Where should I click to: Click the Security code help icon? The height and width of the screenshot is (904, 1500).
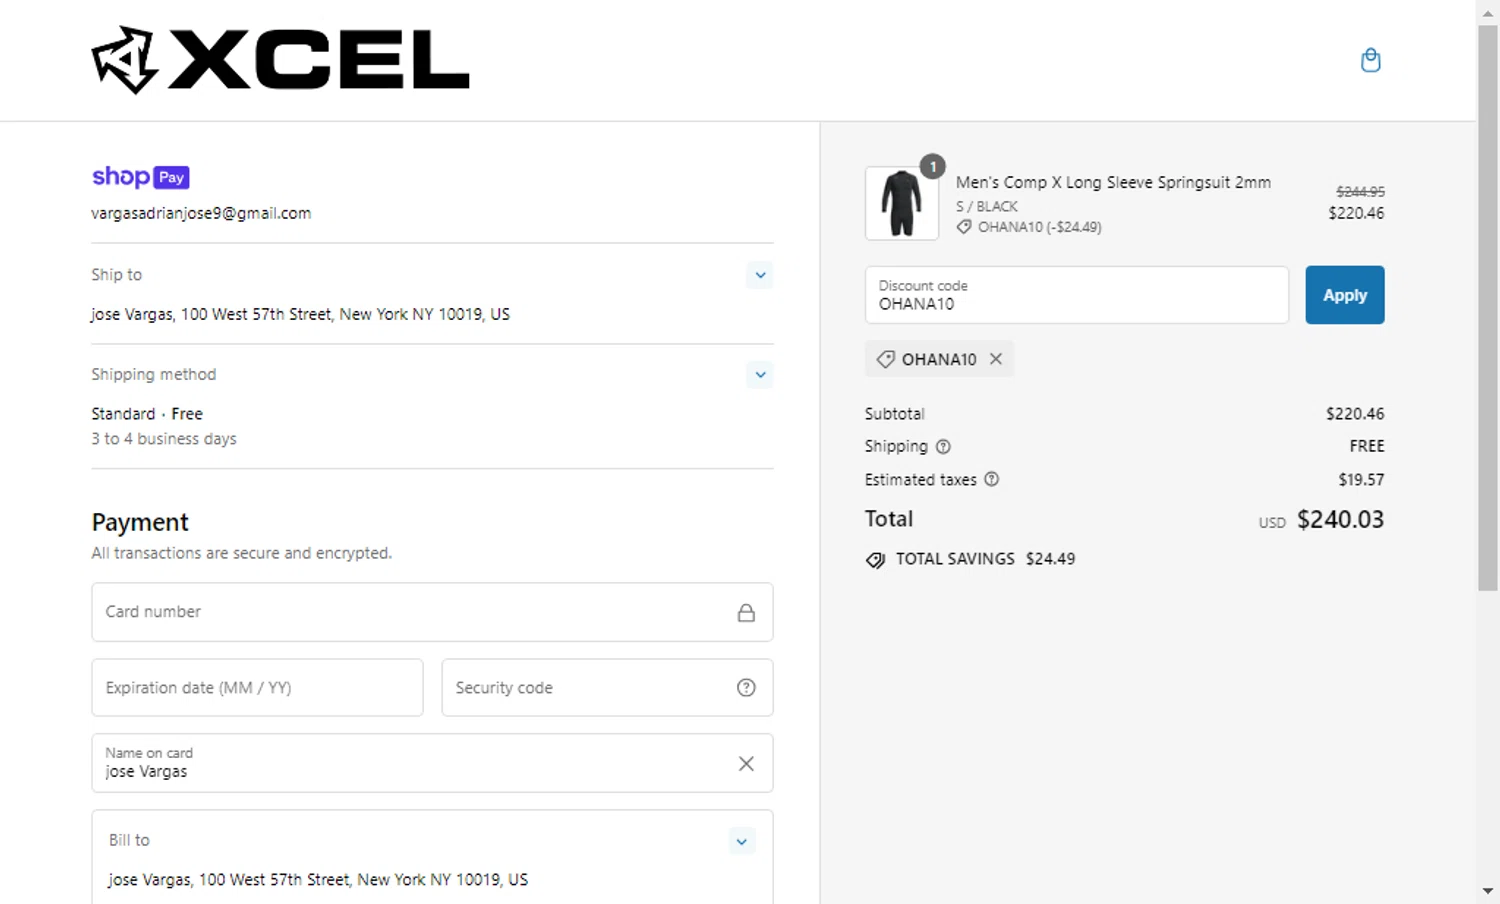[746, 688]
